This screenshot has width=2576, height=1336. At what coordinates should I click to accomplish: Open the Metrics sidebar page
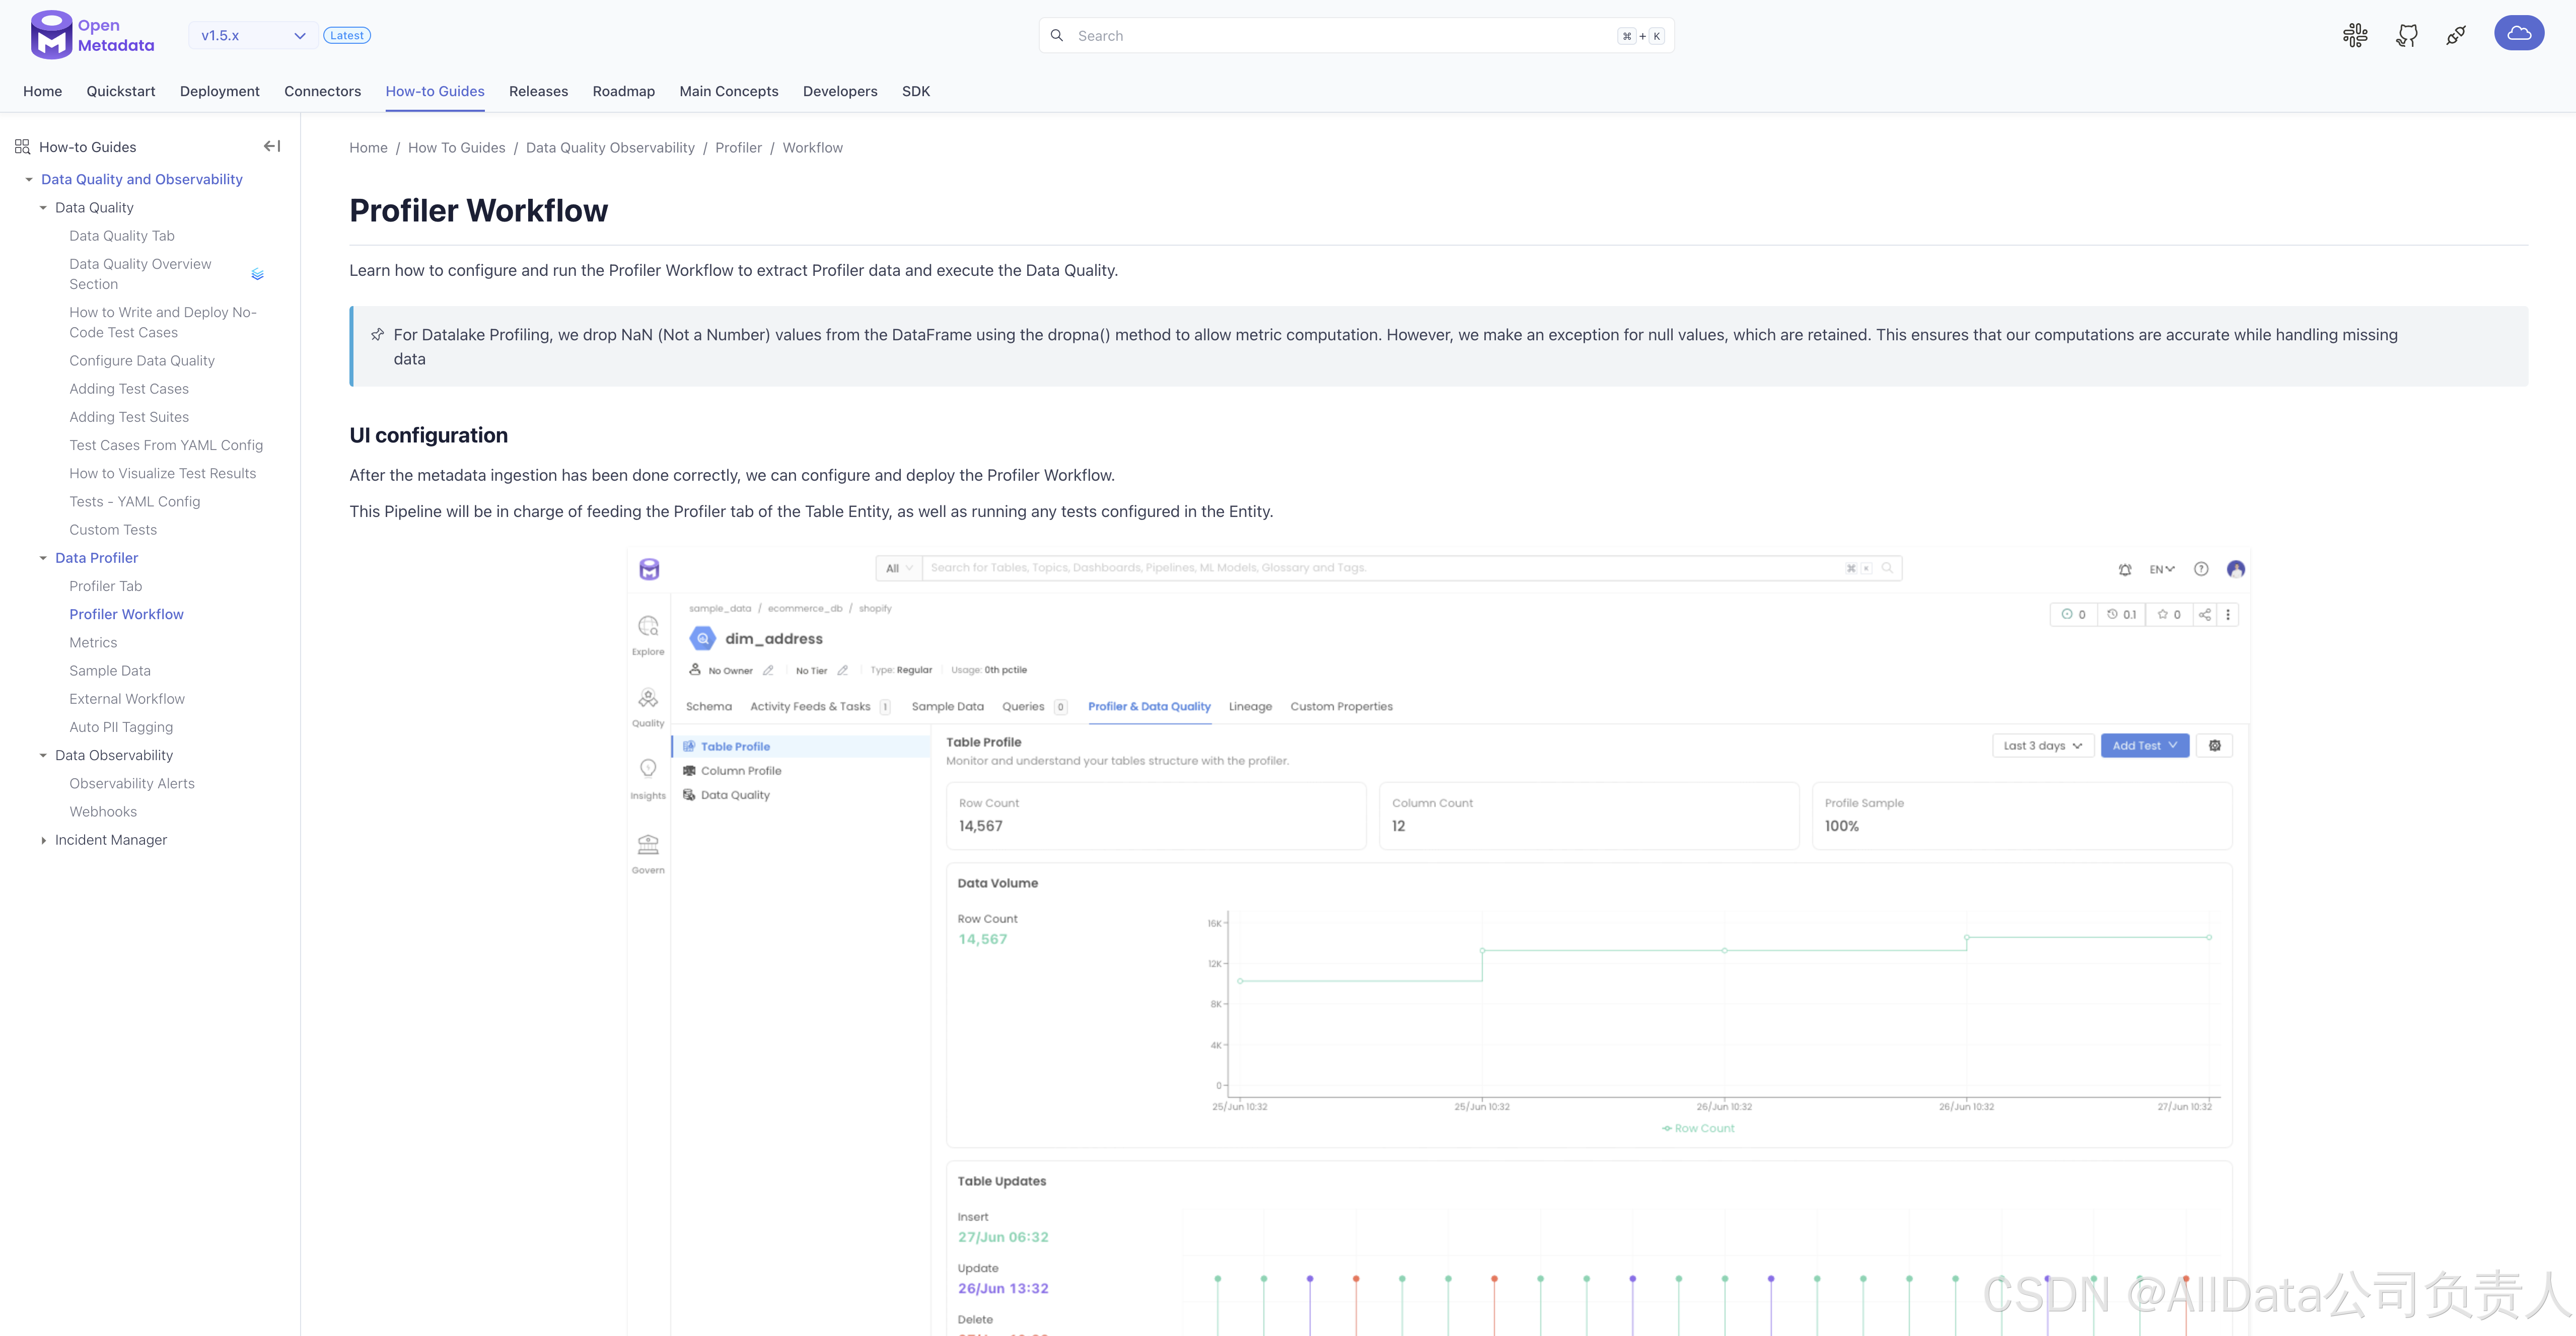point(93,642)
